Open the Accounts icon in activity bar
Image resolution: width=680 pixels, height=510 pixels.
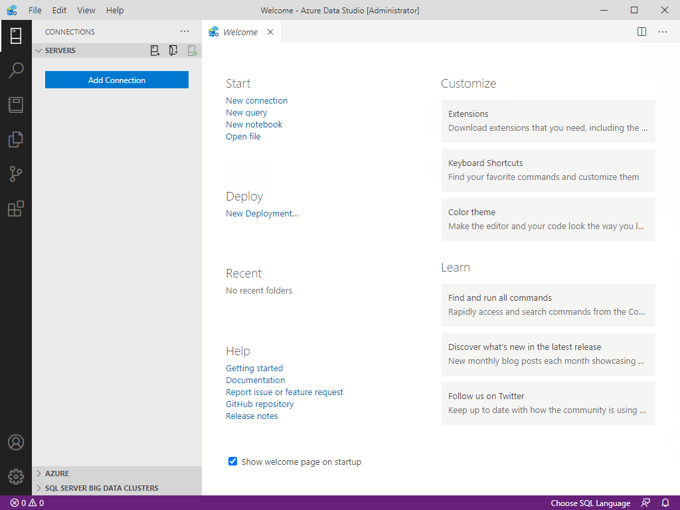point(16,442)
